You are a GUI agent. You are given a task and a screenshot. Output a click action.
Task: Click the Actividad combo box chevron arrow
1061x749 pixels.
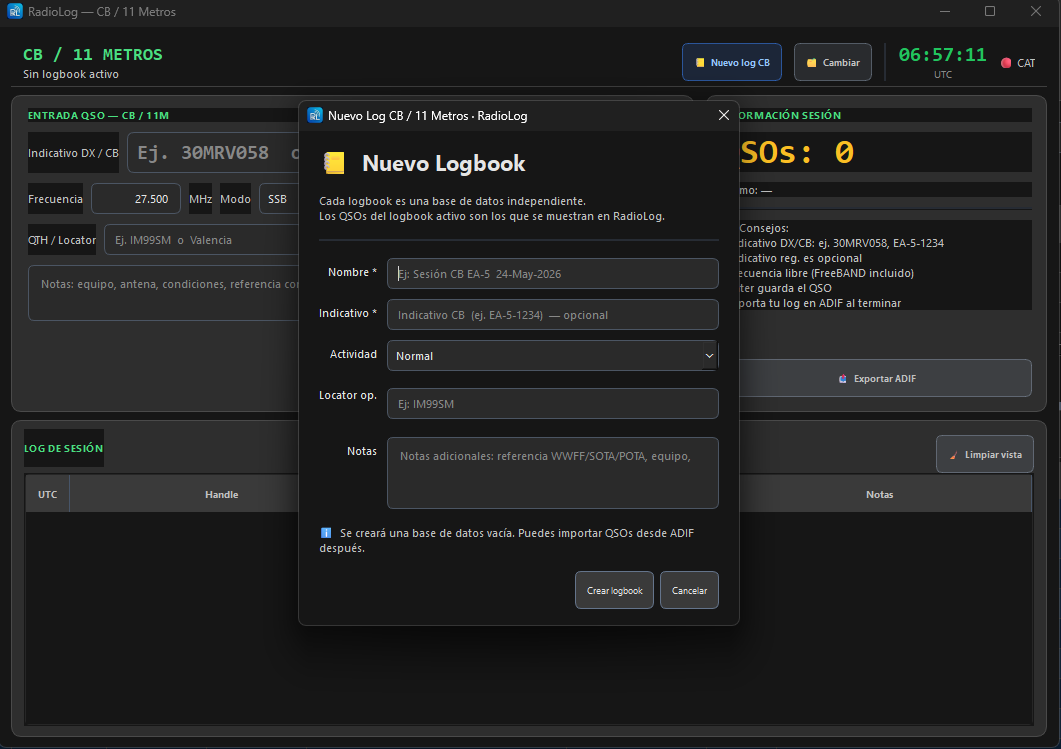709,356
